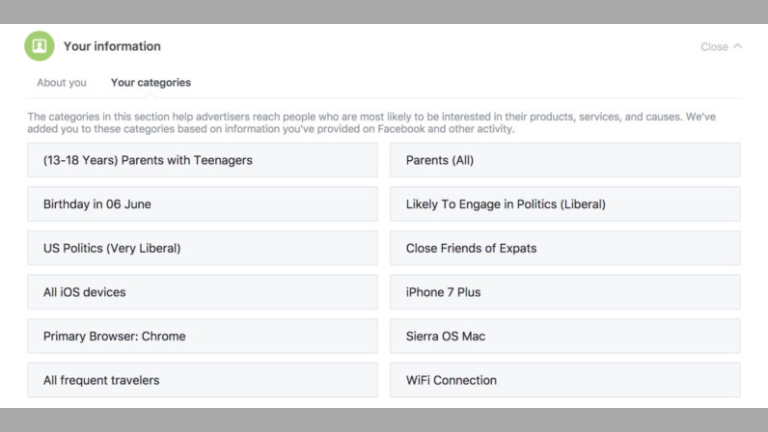Select the iPhone 7 Plus category
Viewport: 768px width, 432px height.
(x=565, y=292)
